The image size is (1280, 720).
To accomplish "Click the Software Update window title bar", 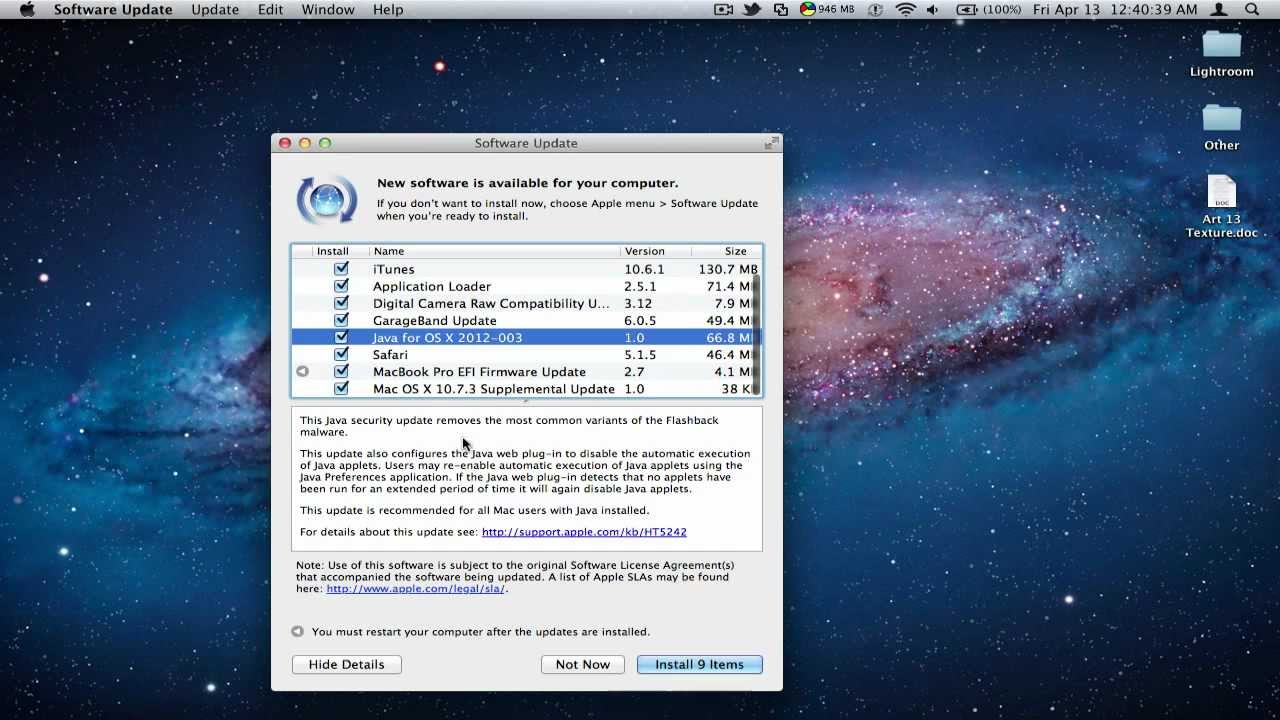I will pos(526,143).
